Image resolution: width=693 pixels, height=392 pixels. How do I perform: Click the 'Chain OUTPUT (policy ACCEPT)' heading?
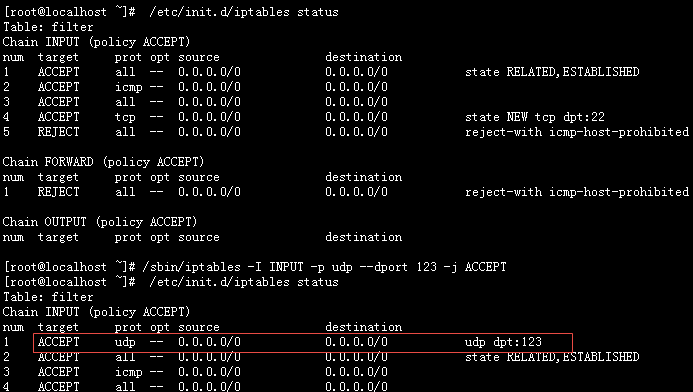point(100,222)
